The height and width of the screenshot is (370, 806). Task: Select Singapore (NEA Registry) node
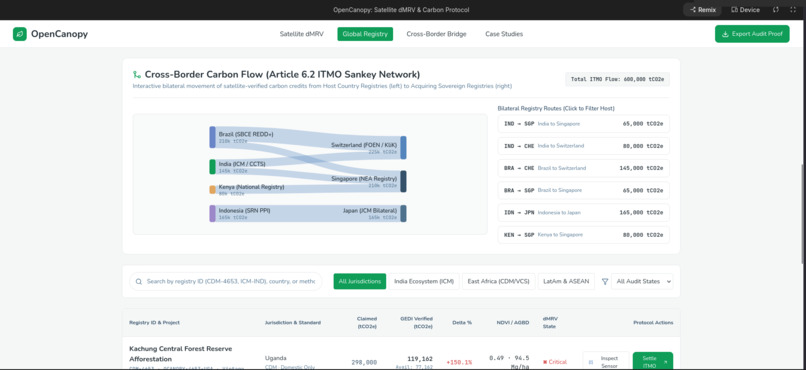(404, 181)
